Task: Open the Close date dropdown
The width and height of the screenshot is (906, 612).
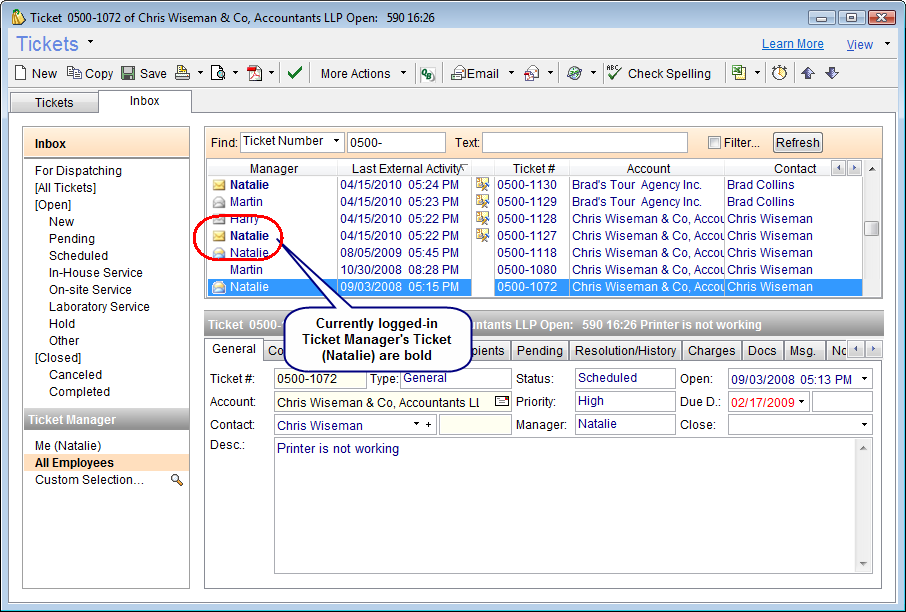Action: 864,425
